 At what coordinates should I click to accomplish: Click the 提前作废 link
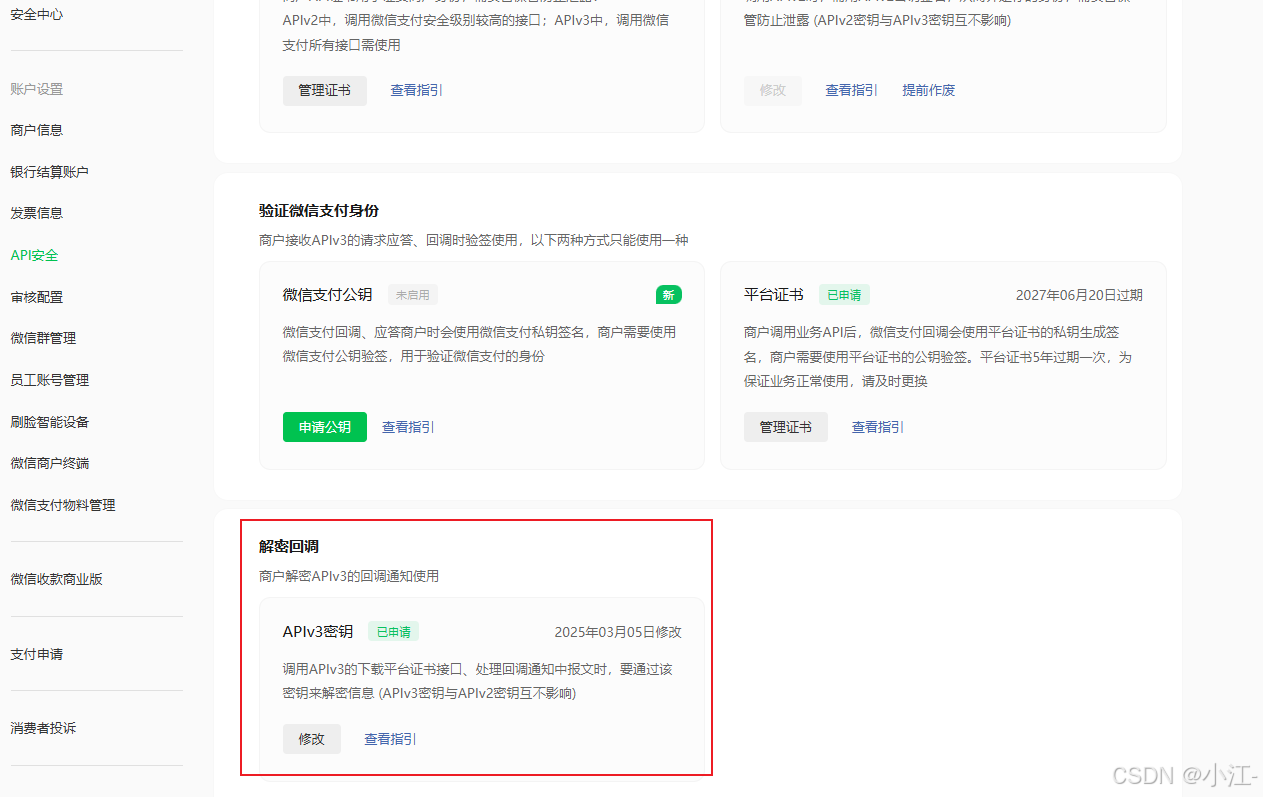point(929,90)
